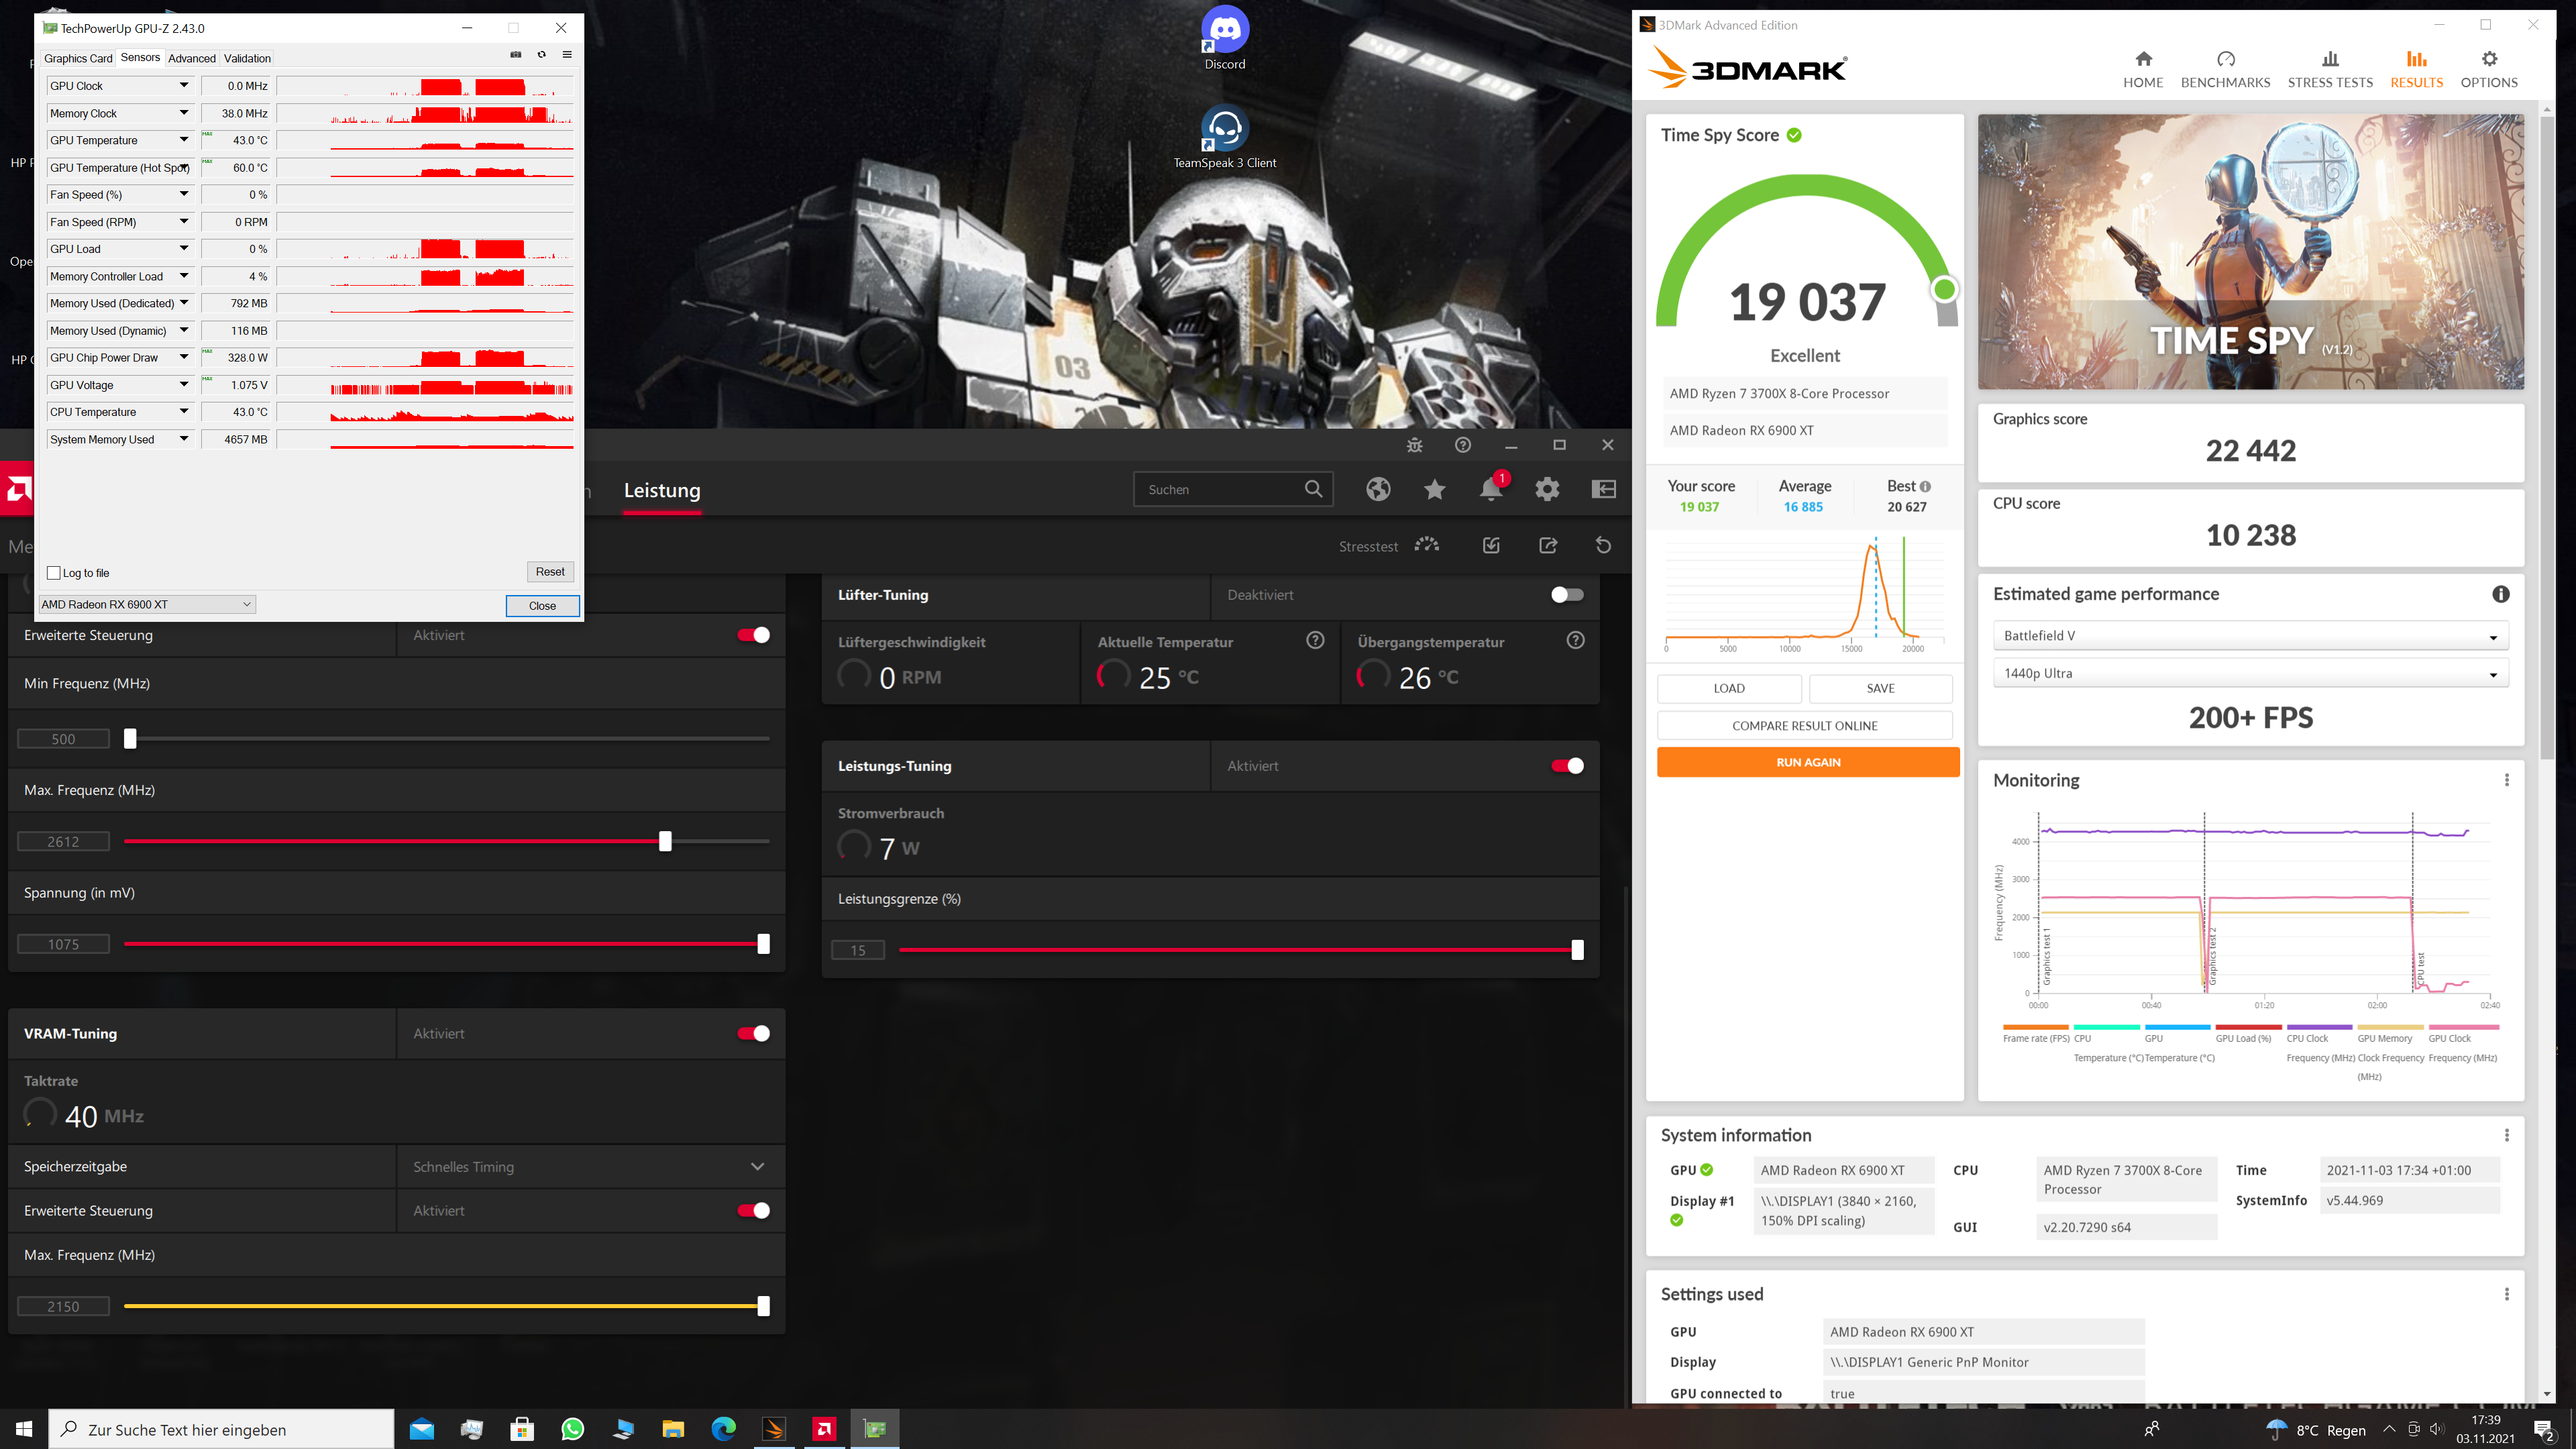Open 3DMark Options gear
Screen dimensions: 2576x1449
pos(2488,69)
